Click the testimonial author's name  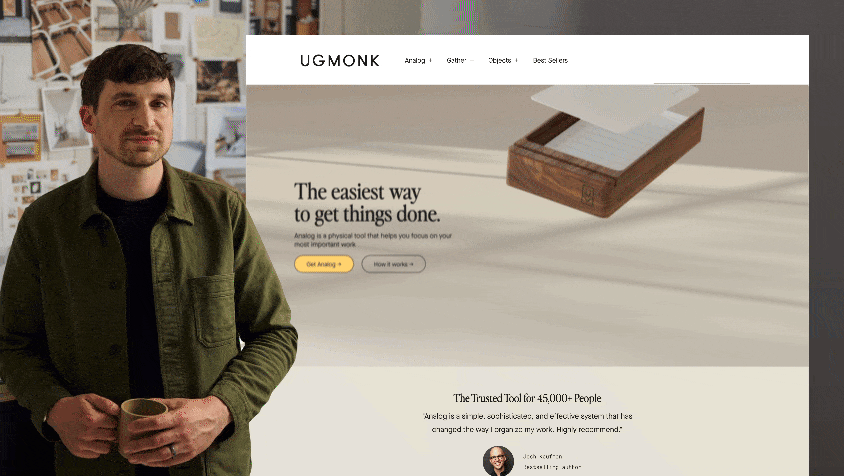coord(543,456)
